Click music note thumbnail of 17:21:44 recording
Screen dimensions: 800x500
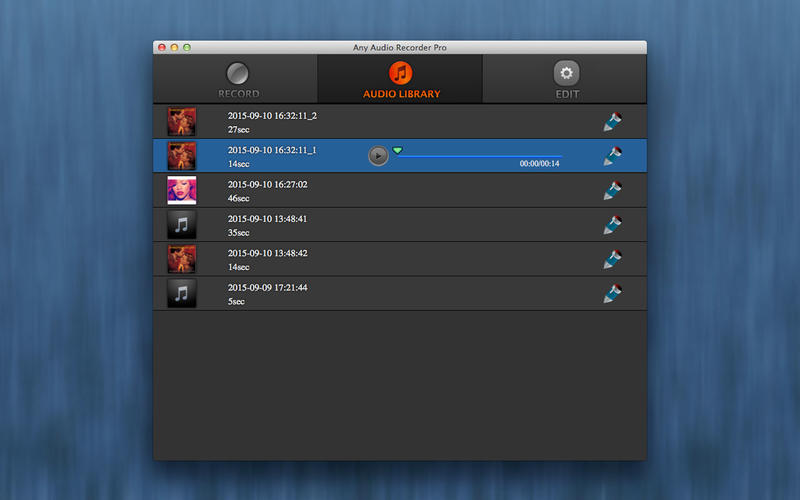click(x=182, y=293)
